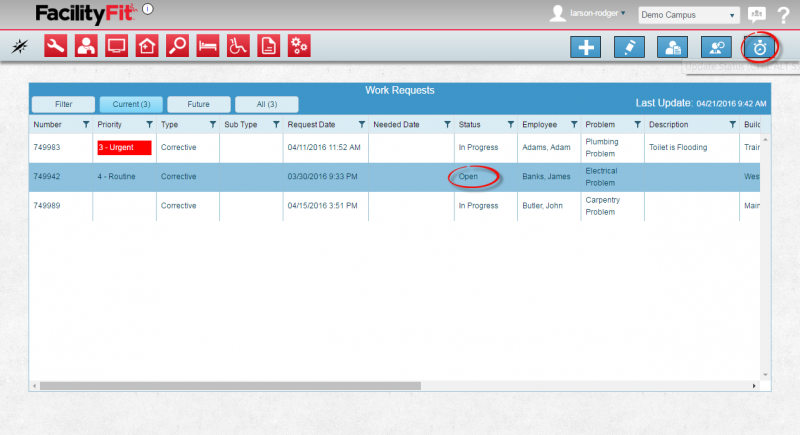Click the assign employee blue button

[716, 47]
